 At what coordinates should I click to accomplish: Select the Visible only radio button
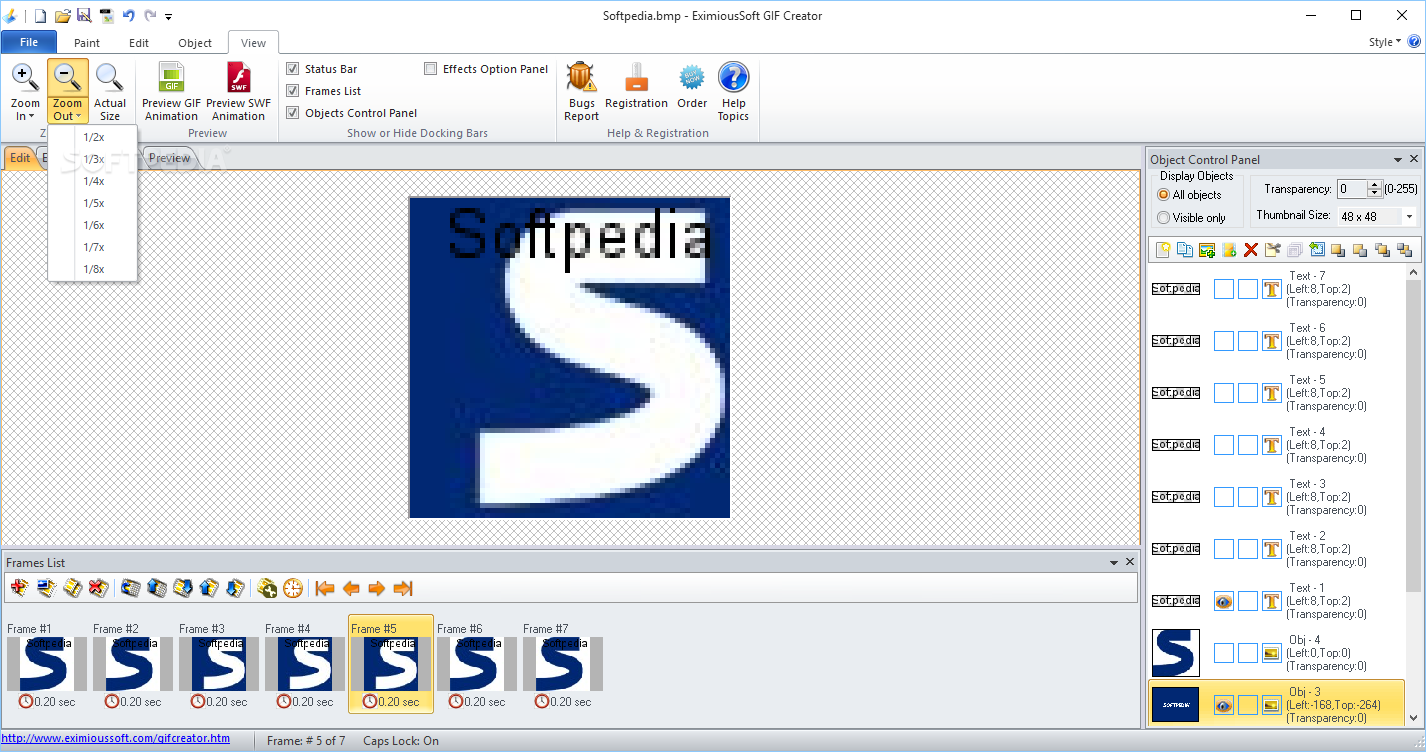tap(1163, 218)
